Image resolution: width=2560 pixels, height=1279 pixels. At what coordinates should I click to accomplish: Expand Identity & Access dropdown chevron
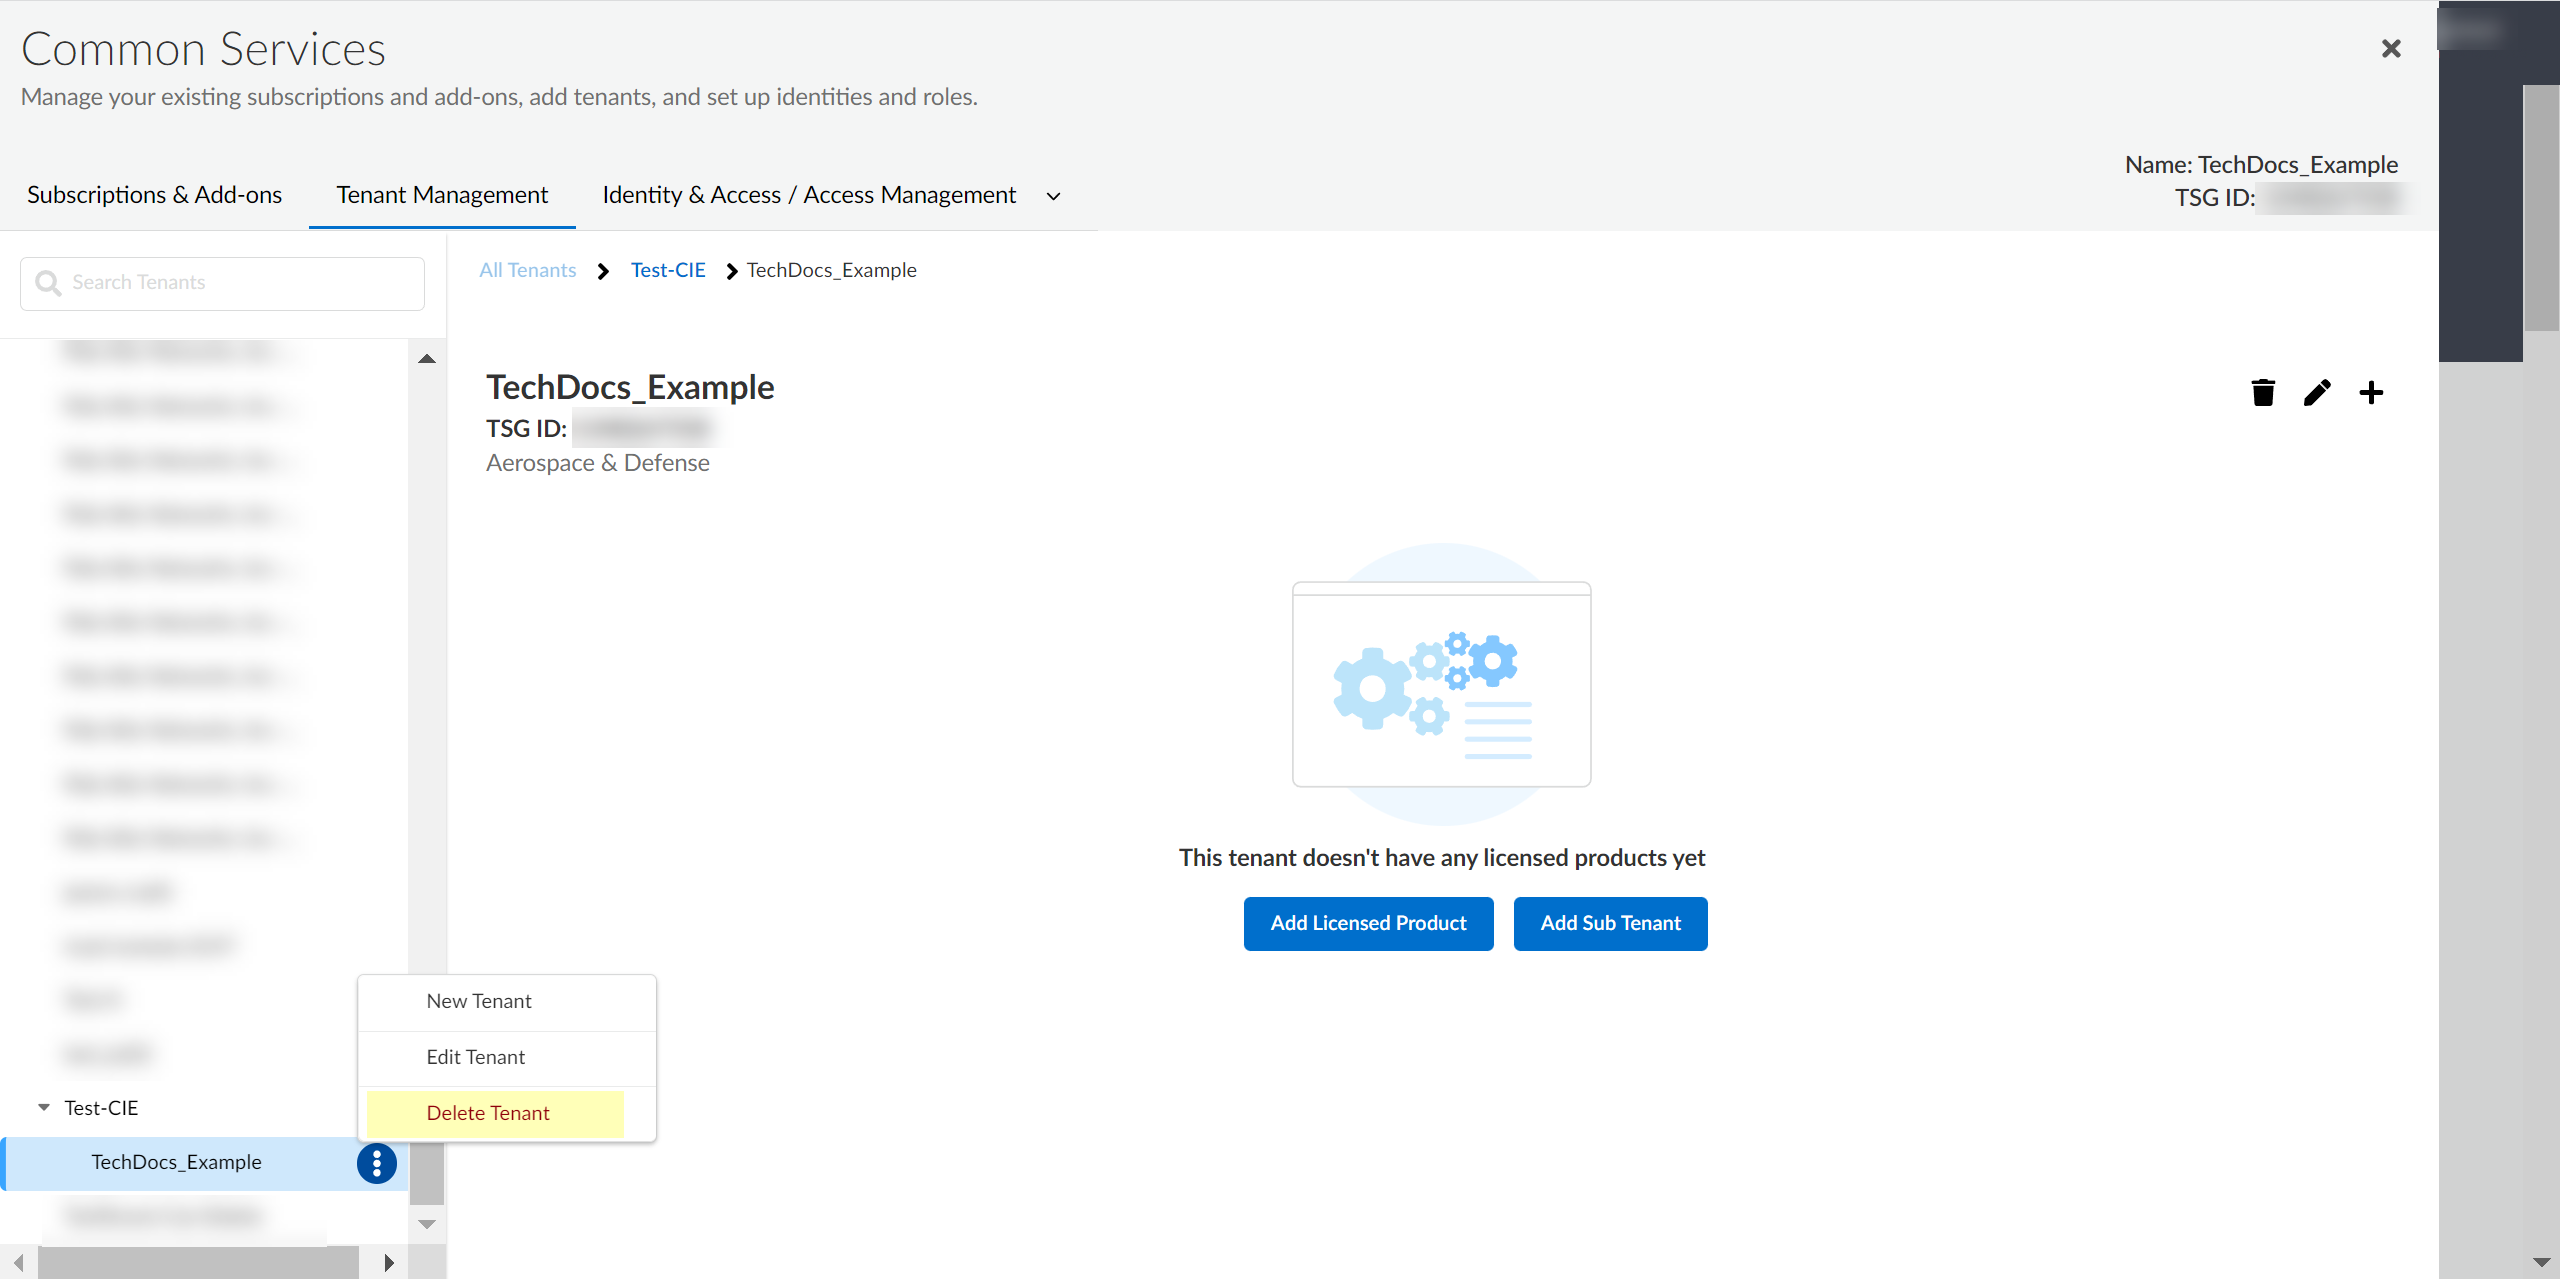[x=1053, y=196]
